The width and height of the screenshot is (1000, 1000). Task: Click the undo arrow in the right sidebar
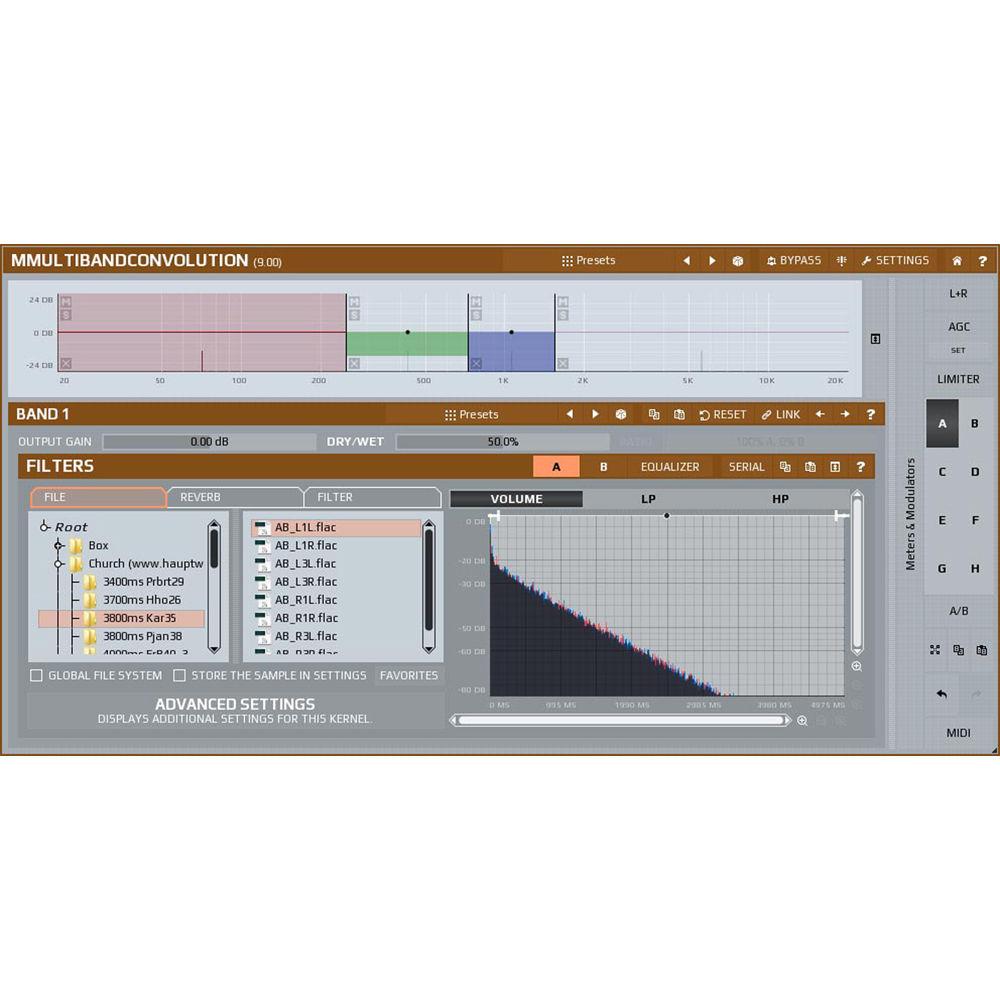click(940, 694)
